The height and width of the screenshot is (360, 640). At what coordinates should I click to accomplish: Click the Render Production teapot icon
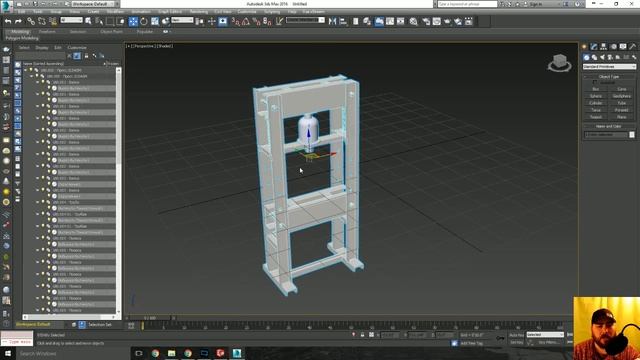447,21
